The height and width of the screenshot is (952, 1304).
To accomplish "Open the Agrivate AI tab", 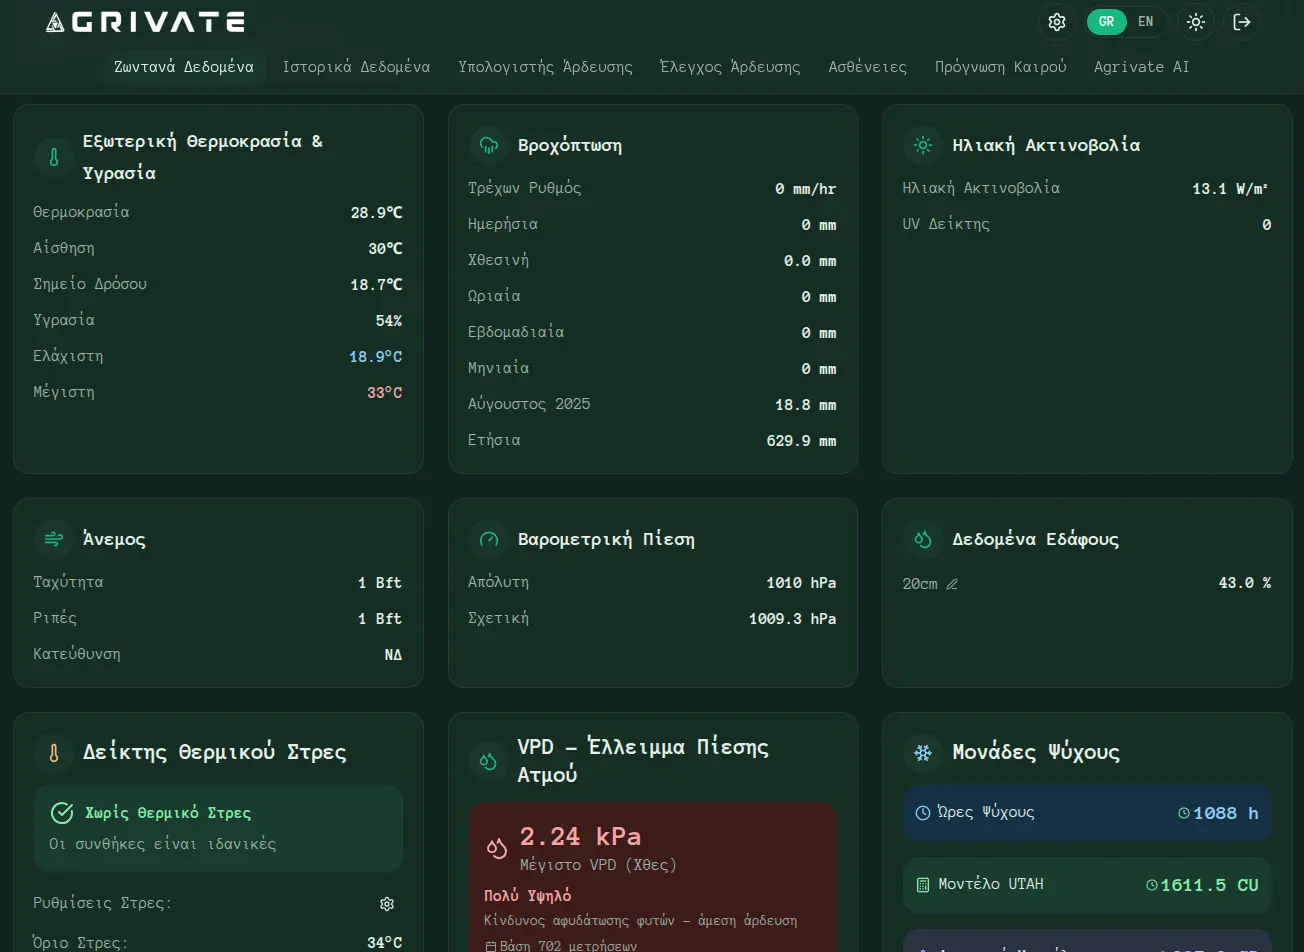I will point(1142,67).
